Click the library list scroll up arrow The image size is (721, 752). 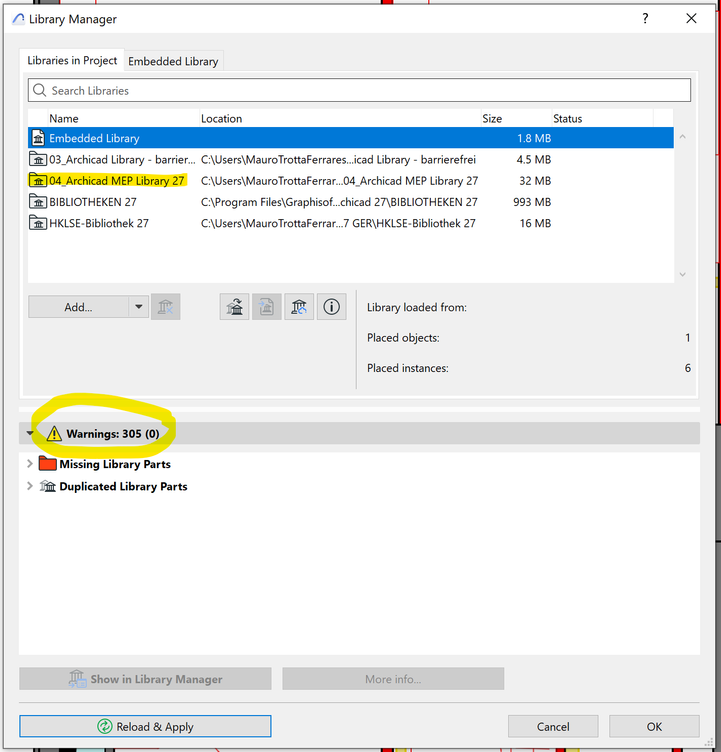point(682,137)
